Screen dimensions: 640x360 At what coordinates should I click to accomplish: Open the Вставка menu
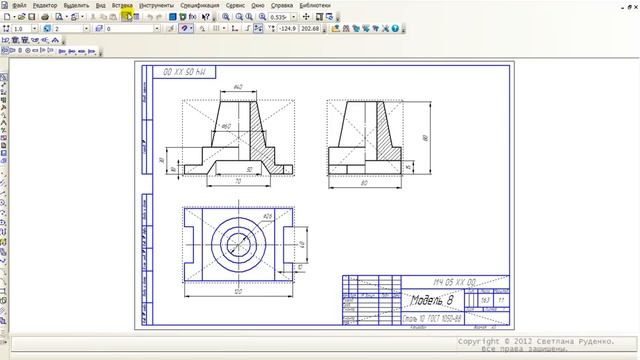(x=122, y=6)
